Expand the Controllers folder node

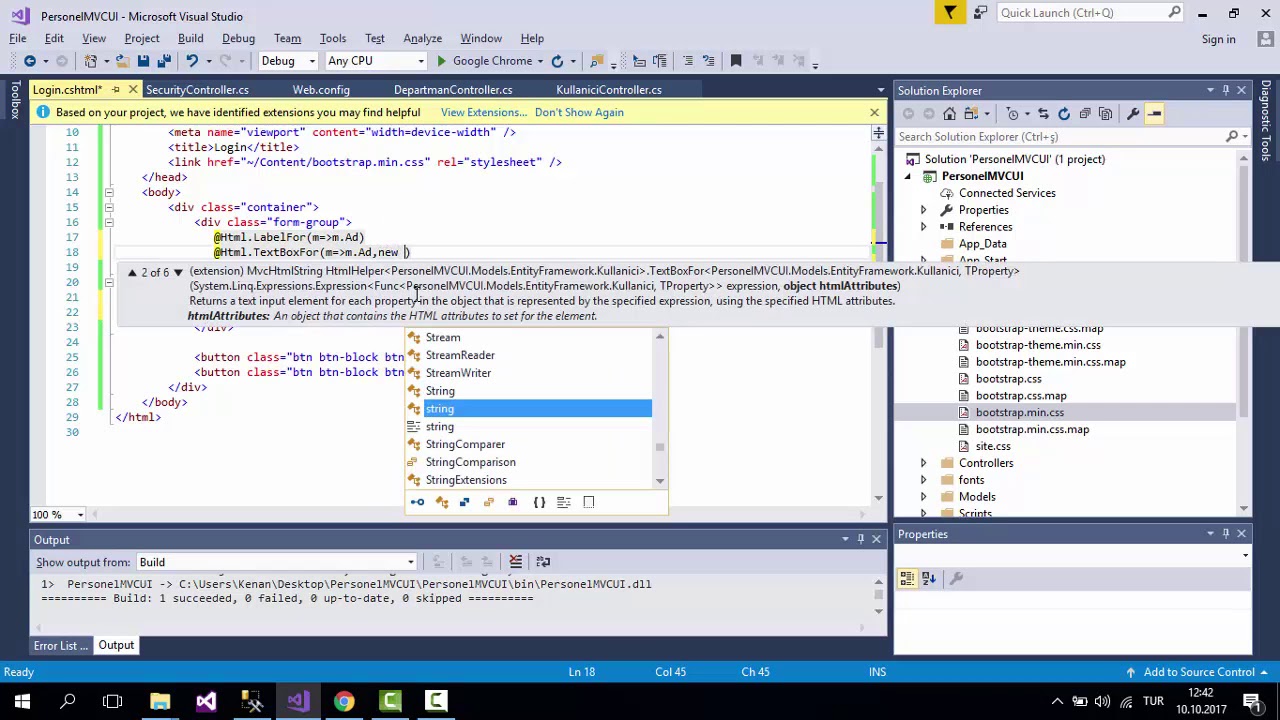coord(923,463)
